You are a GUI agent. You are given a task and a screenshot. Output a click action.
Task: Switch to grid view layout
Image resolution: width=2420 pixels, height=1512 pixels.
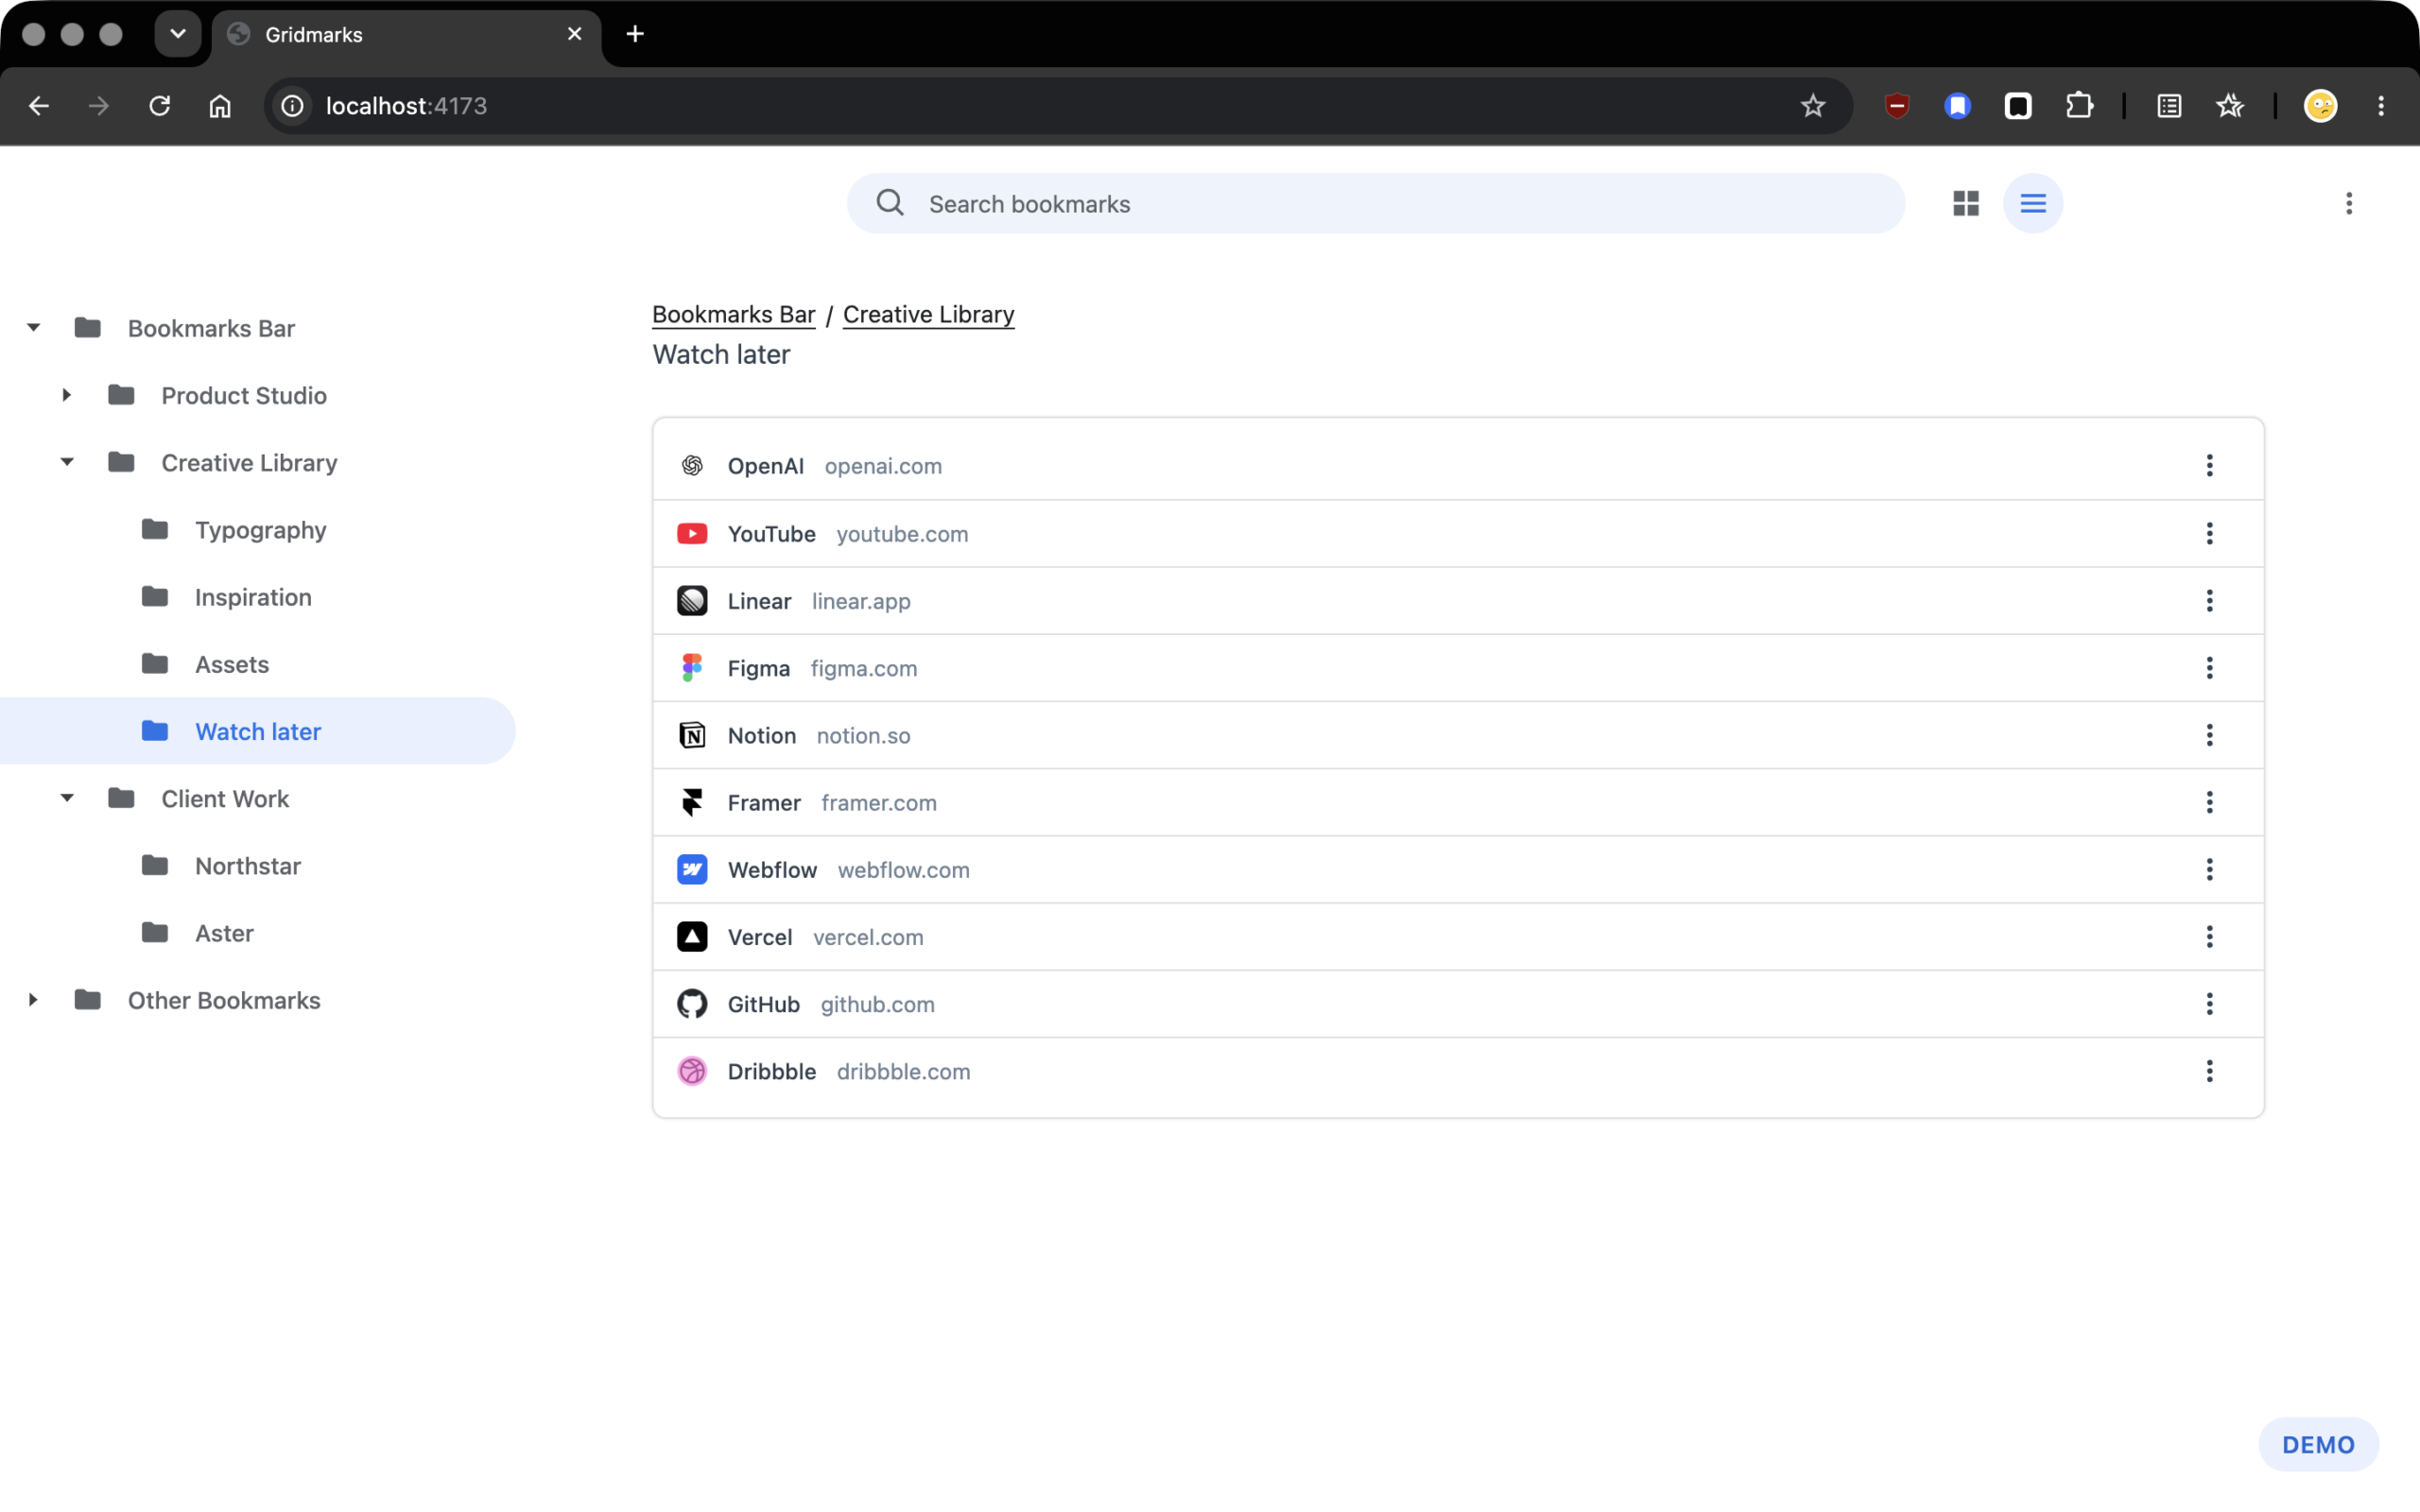(x=1965, y=204)
